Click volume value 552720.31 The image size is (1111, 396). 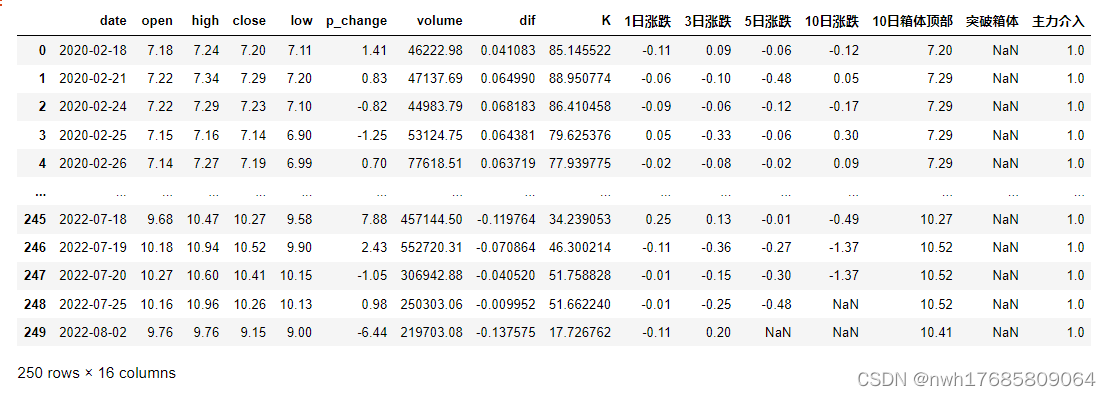432,247
